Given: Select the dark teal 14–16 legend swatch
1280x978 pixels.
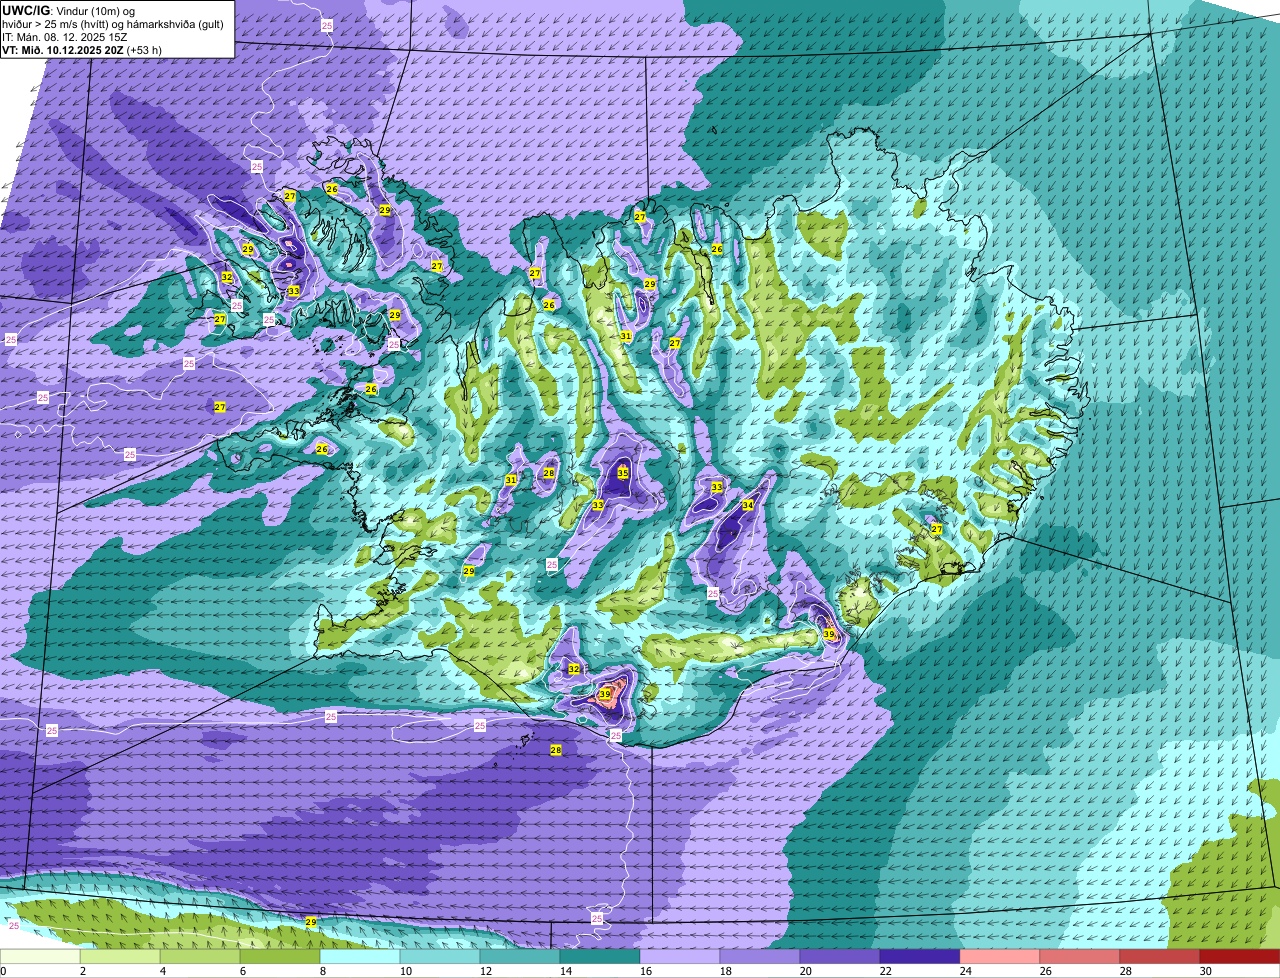Looking at the screenshot, I should coord(601,957).
